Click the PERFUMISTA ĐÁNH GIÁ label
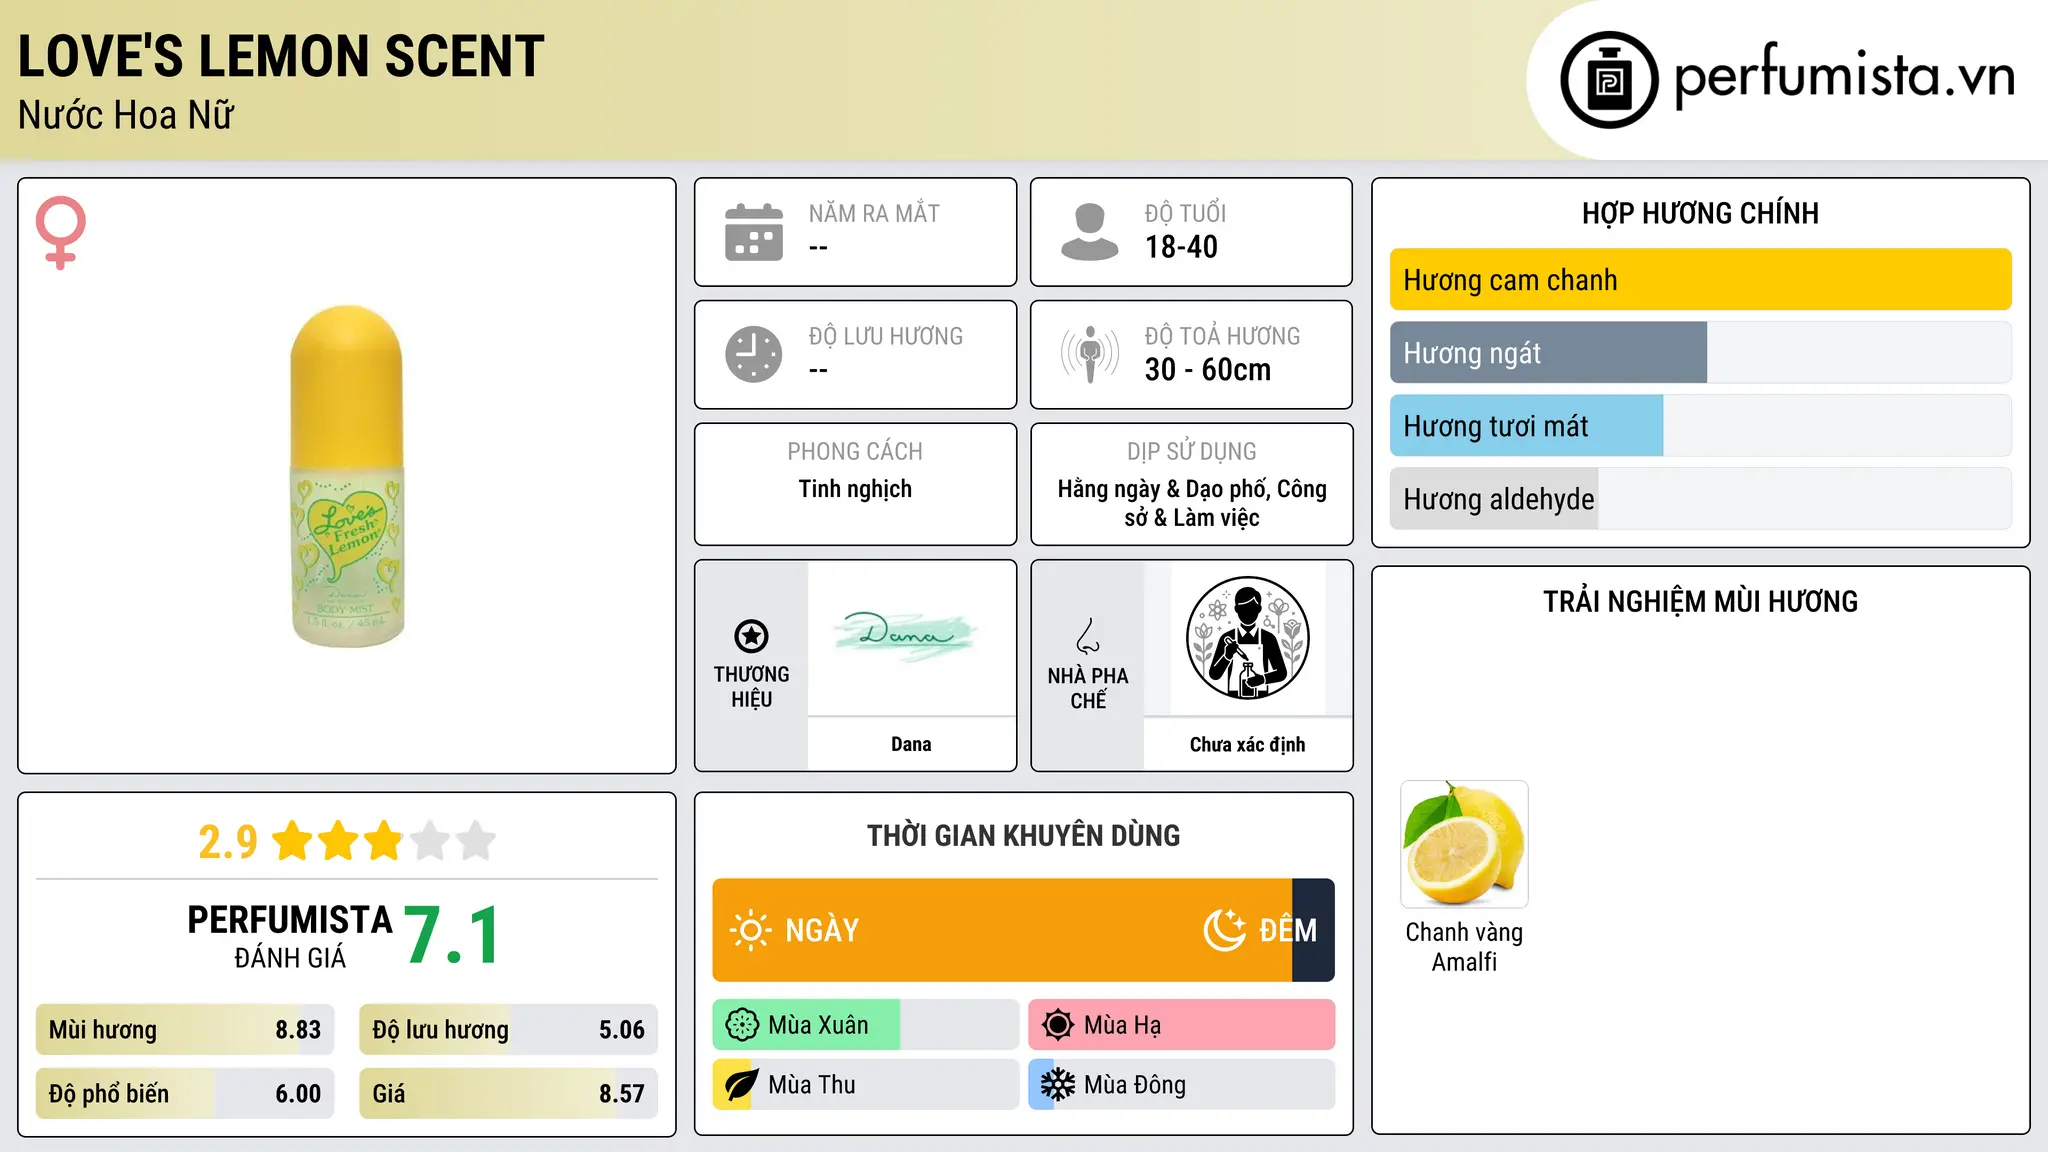Image resolution: width=2048 pixels, height=1152 pixels. (x=290, y=937)
